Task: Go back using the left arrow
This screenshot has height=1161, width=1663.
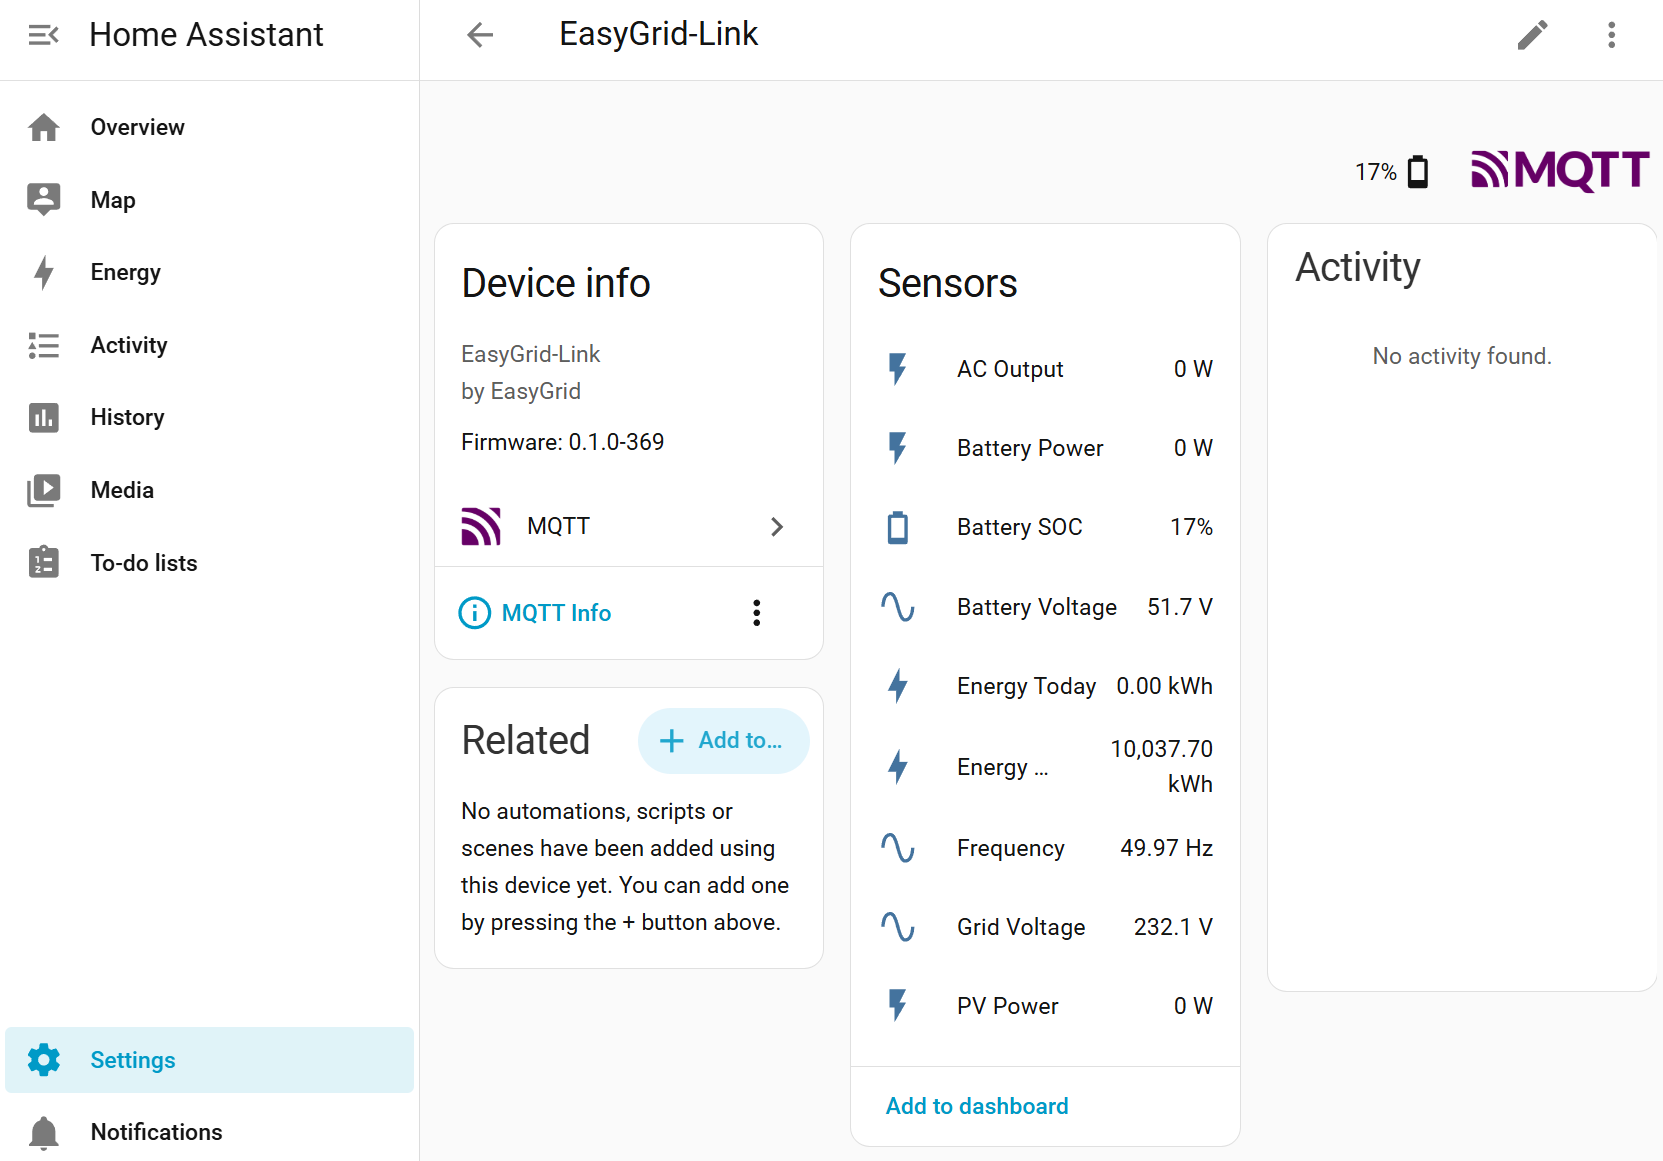Action: tap(480, 35)
